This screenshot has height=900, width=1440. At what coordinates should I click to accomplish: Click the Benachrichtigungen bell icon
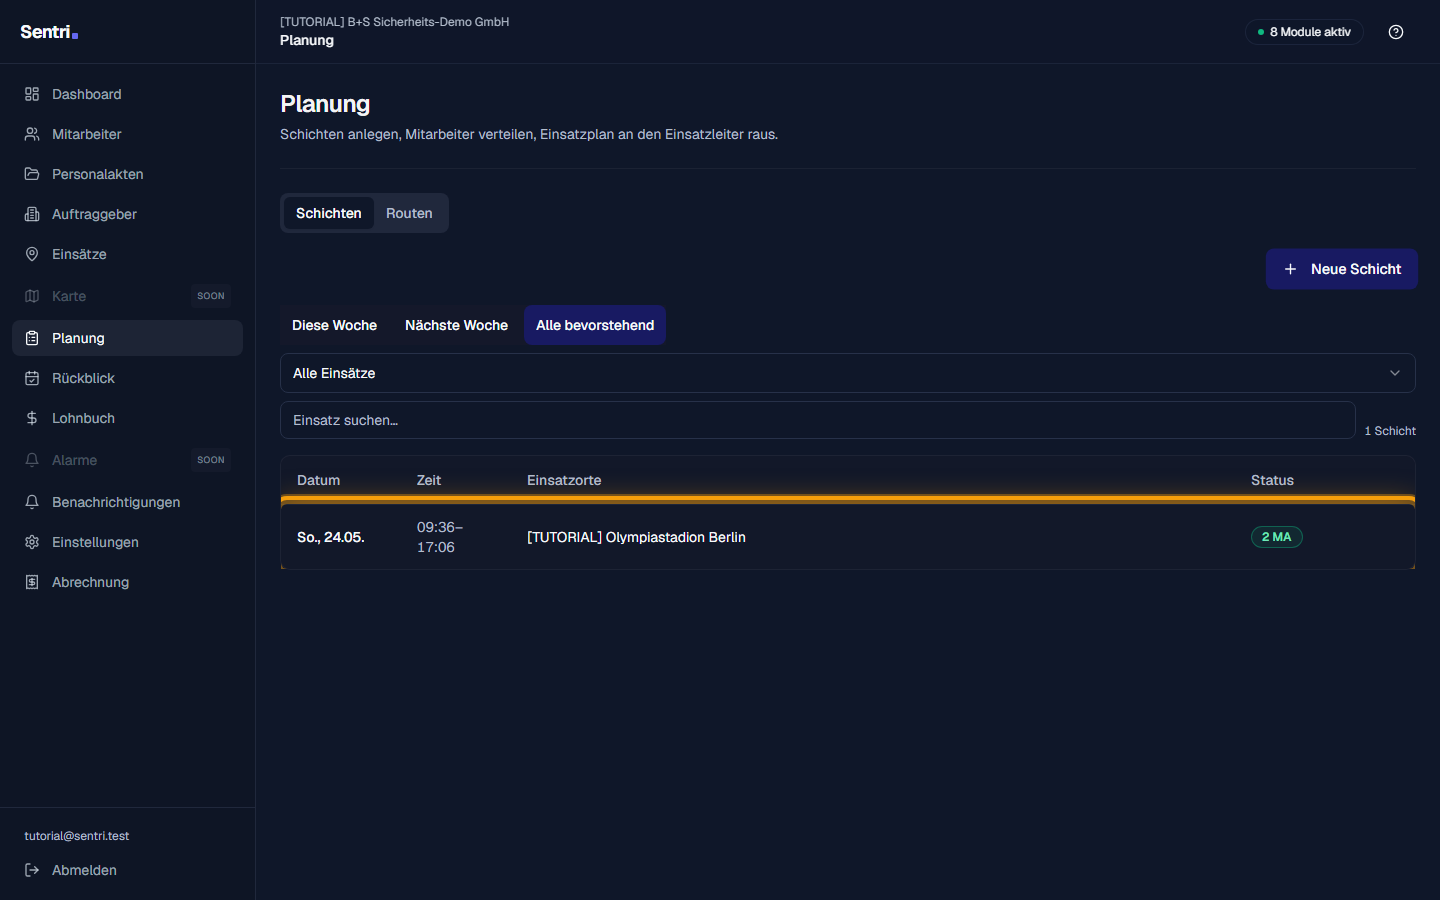32,502
